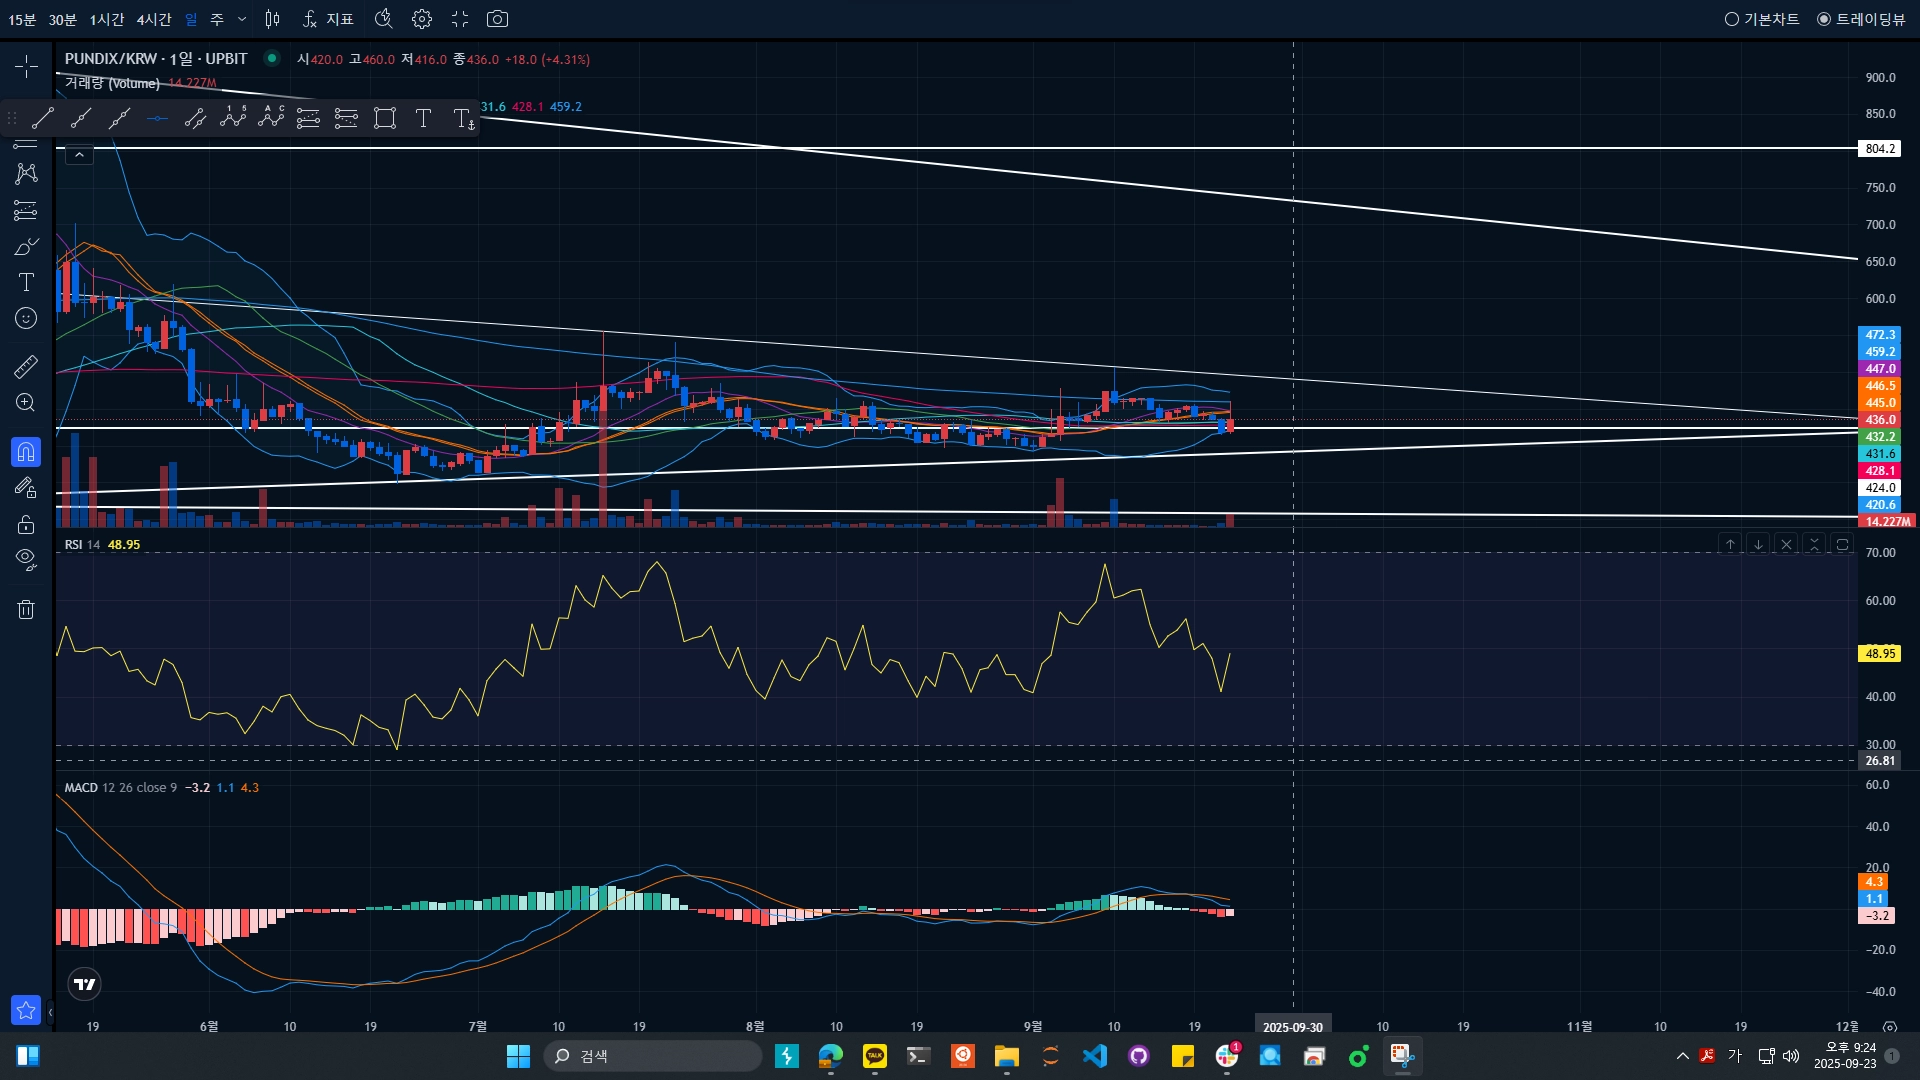Image resolution: width=1920 pixels, height=1080 pixels.
Task: Open chart settings gear icon
Action: click(422, 19)
